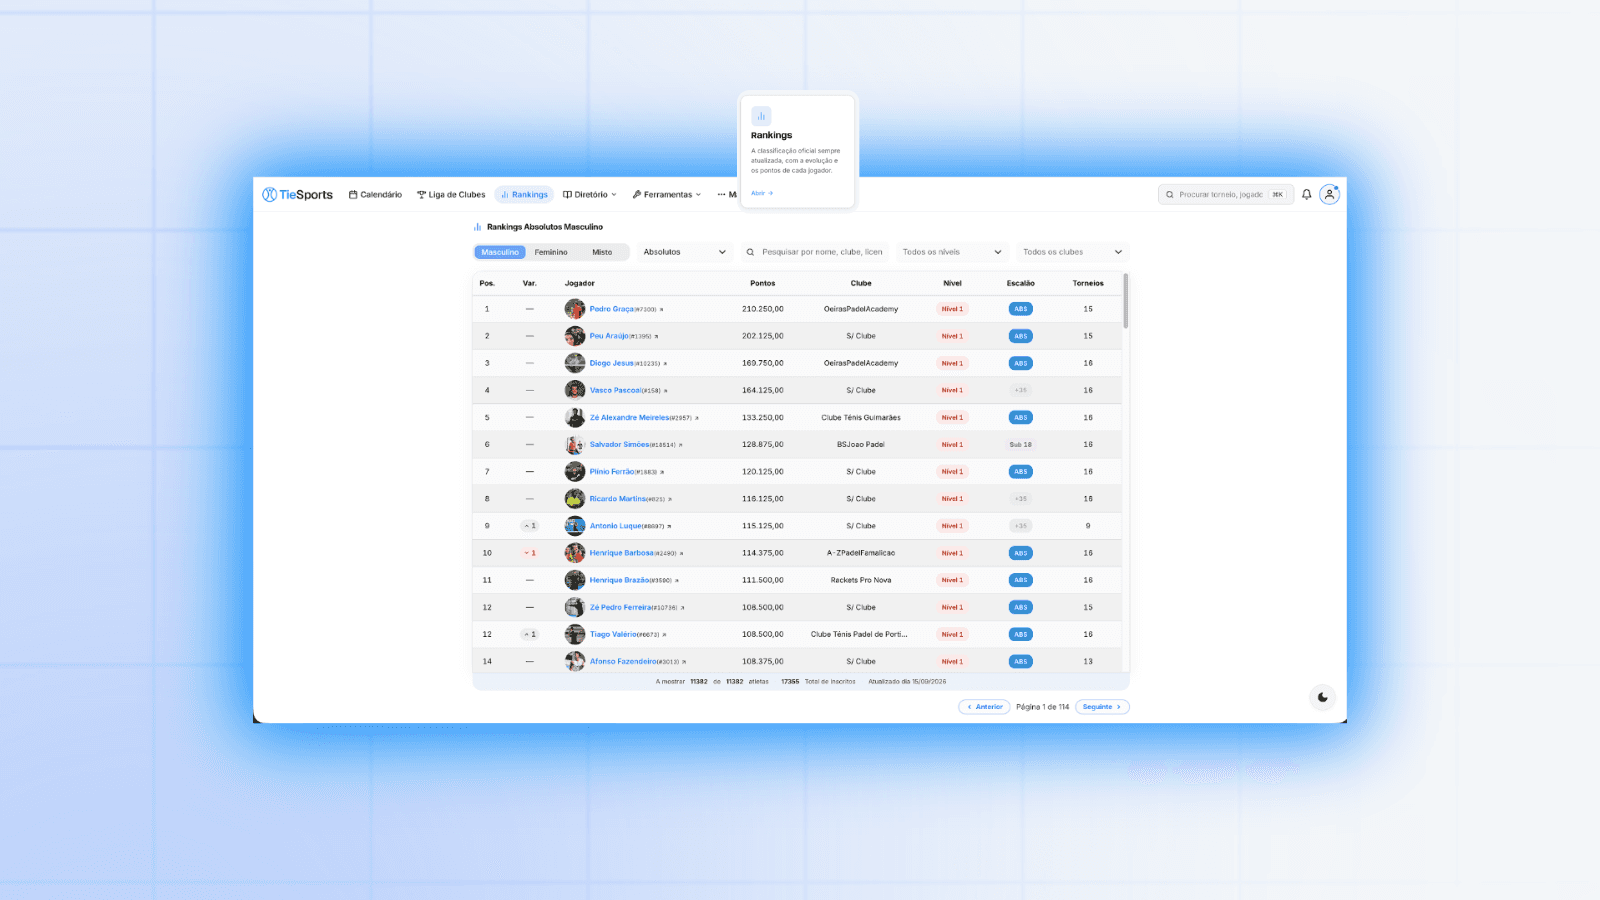This screenshot has height=900, width=1600.
Task: Select the Feminino segment
Action: (x=551, y=252)
